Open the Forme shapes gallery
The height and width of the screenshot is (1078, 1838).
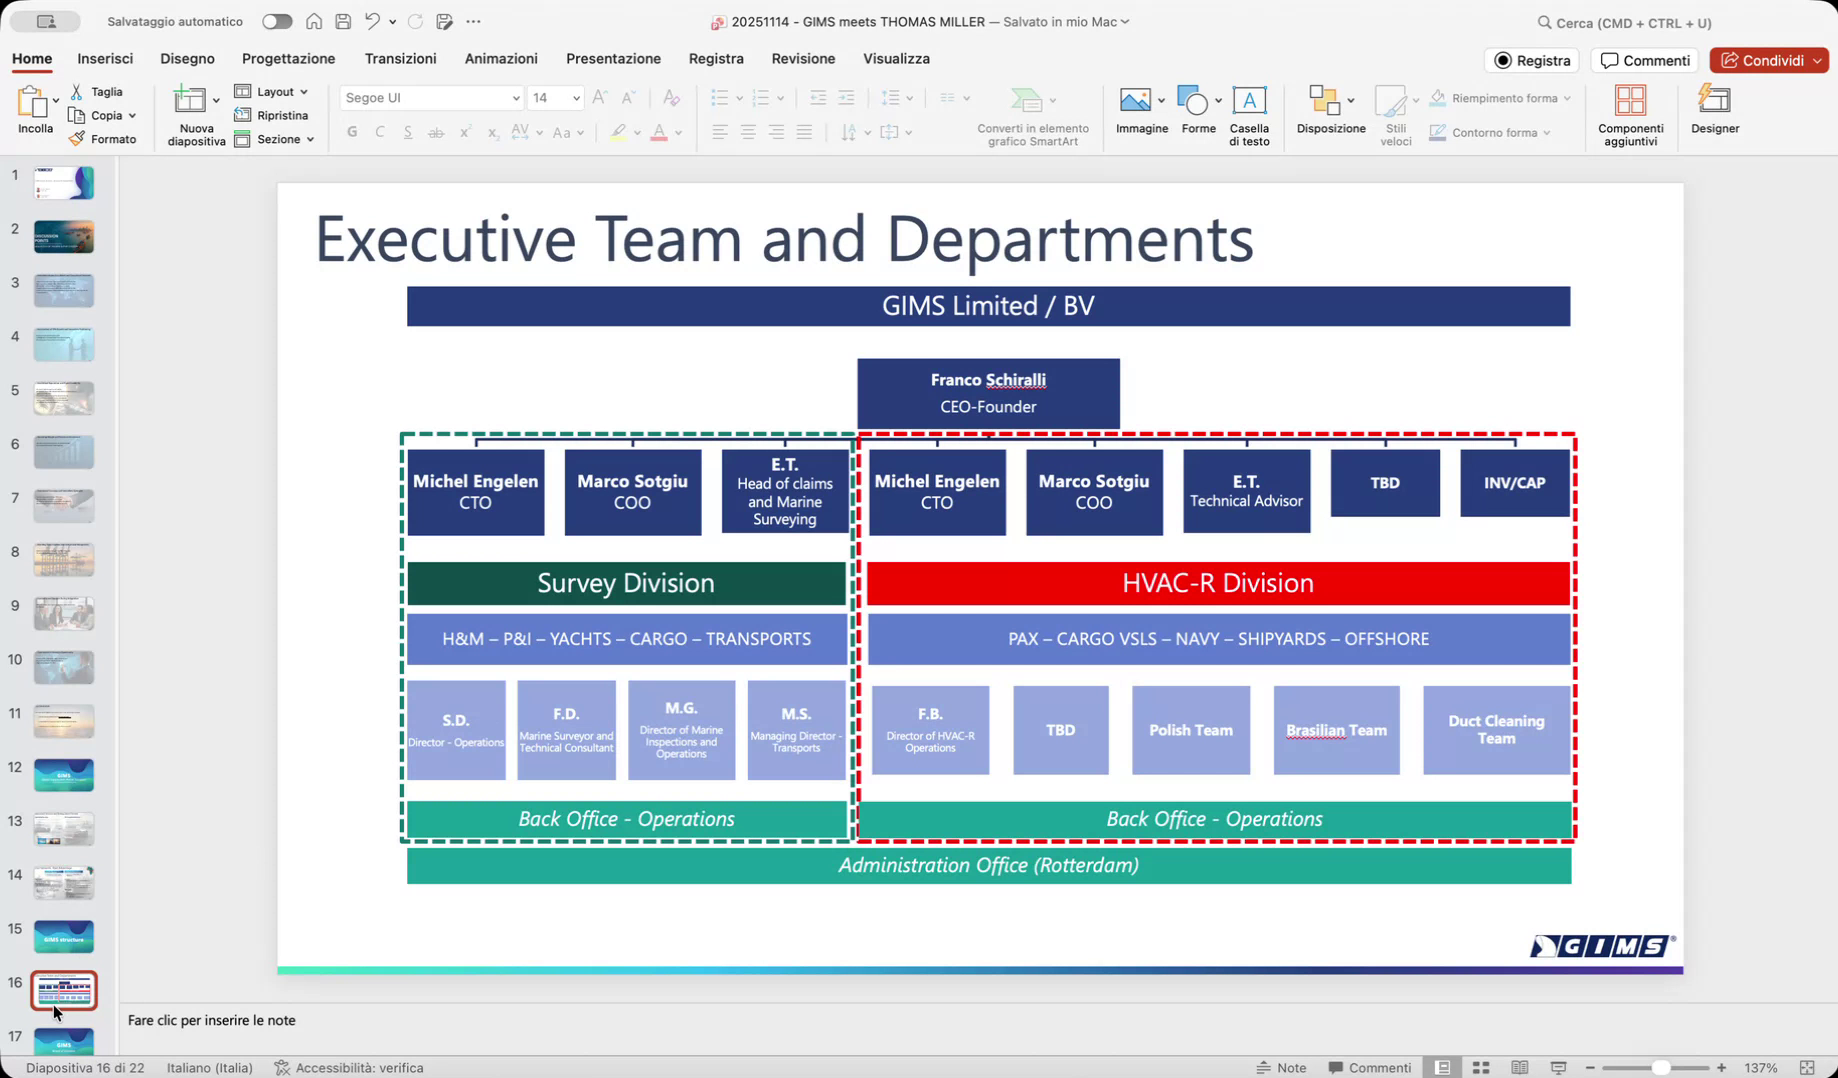(1192, 101)
